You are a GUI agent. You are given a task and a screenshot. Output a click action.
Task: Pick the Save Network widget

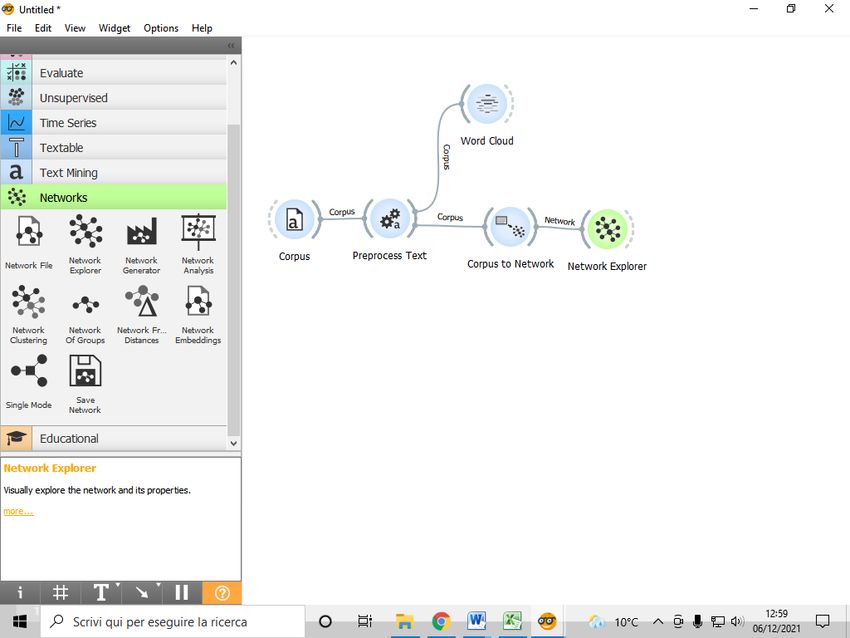click(85, 384)
